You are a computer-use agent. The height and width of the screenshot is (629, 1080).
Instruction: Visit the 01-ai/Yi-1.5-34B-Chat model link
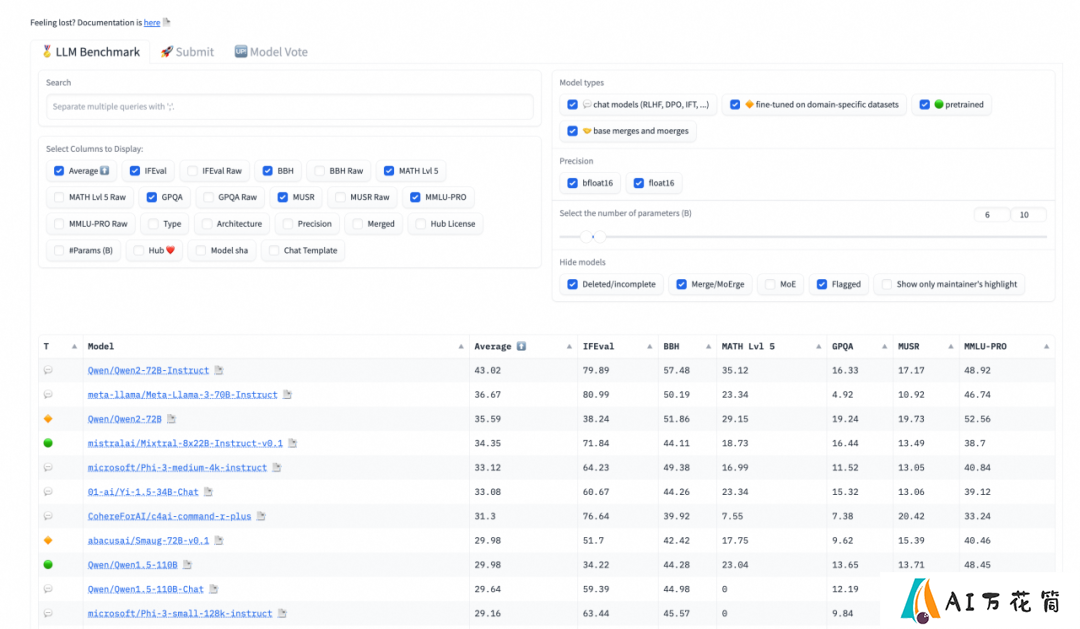tap(143, 492)
